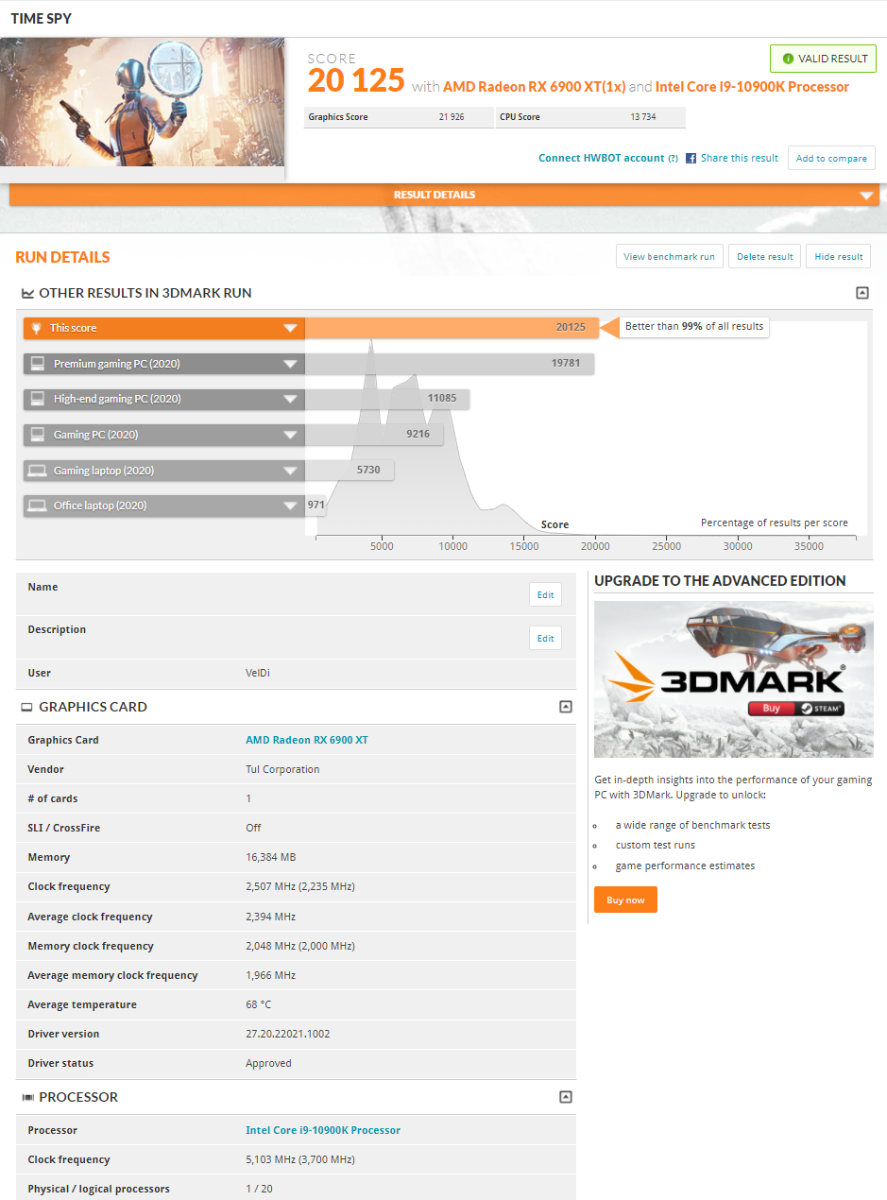The width and height of the screenshot is (887, 1200).
Task: Click Share this result link
Action: pyautogui.click(x=739, y=158)
